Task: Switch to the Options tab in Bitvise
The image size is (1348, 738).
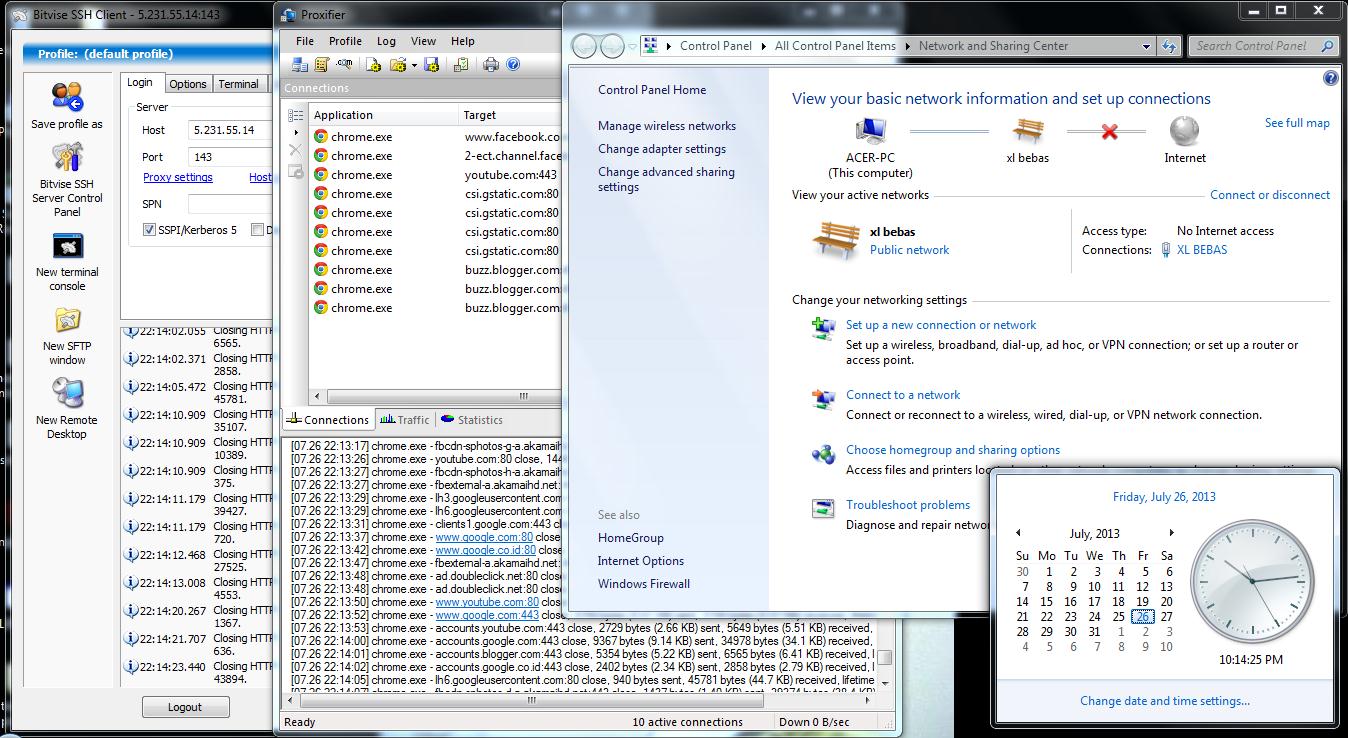Action: [187, 84]
